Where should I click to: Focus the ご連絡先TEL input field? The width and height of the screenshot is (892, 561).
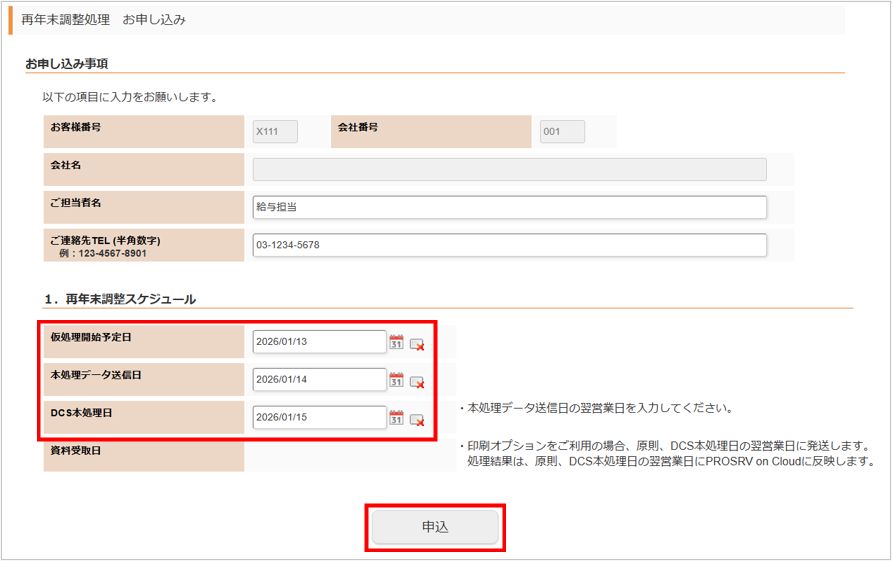click(x=510, y=245)
